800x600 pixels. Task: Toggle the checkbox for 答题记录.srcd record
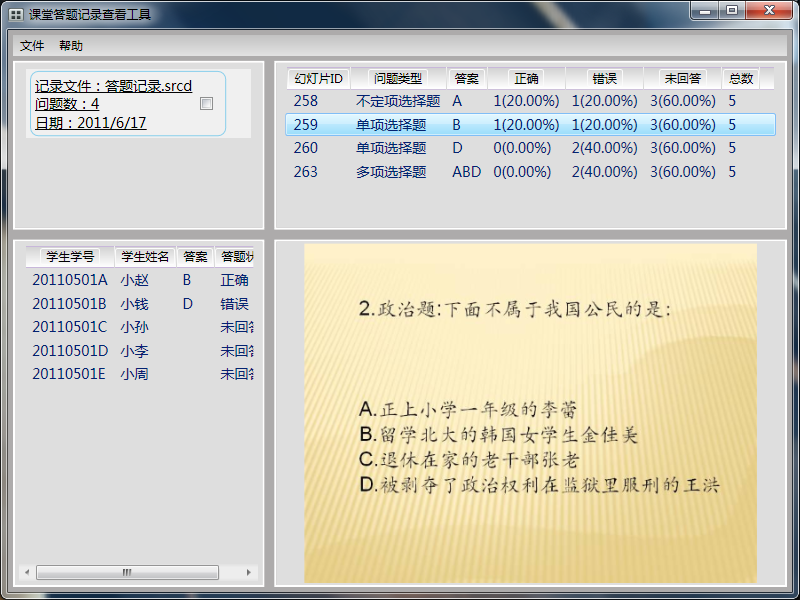pyautogui.click(x=206, y=104)
